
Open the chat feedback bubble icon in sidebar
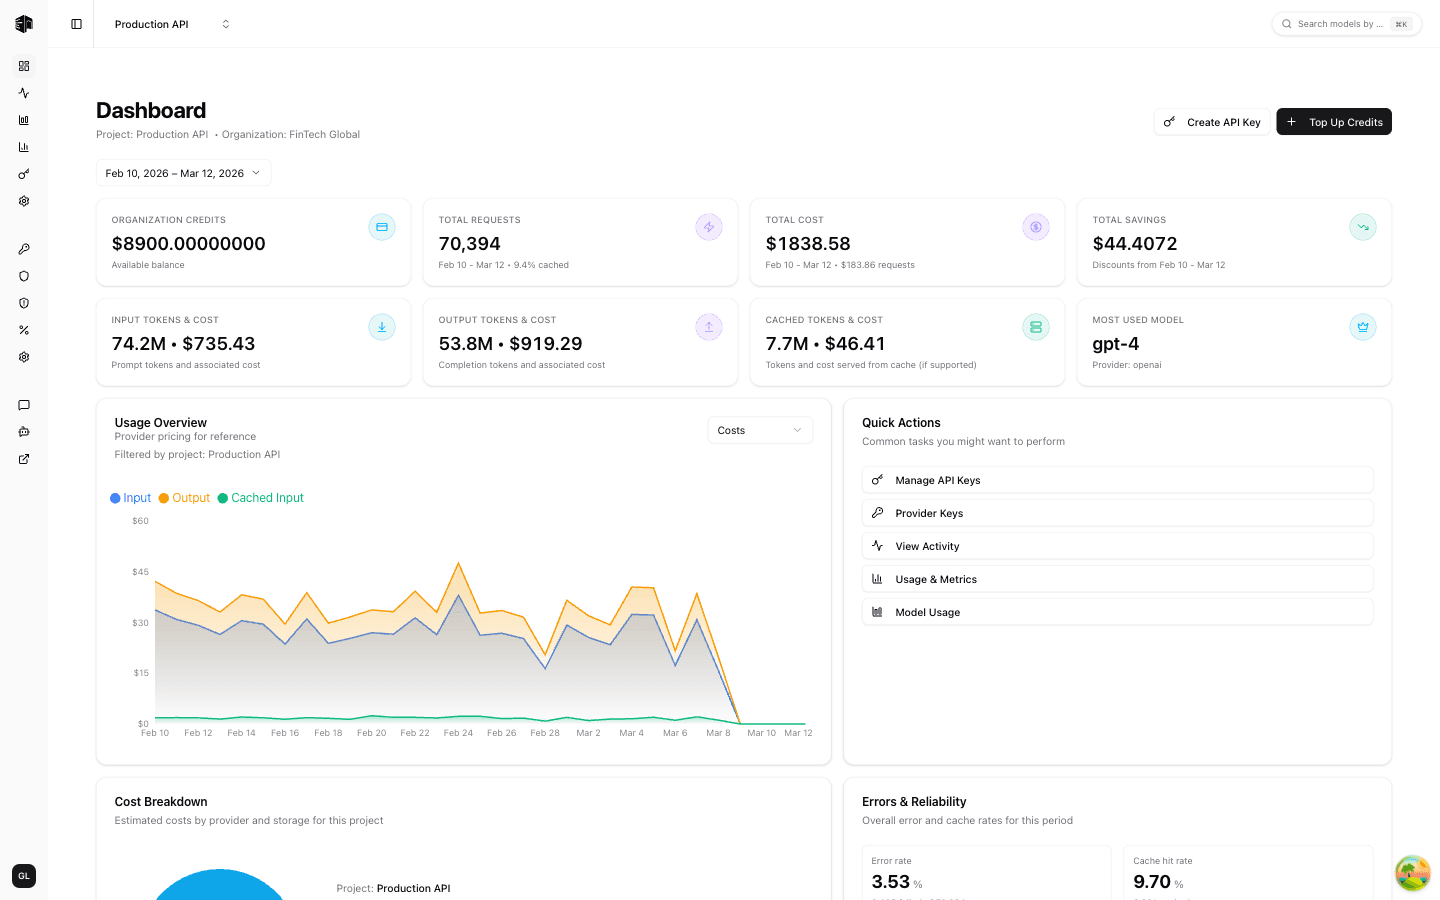[24, 405]
